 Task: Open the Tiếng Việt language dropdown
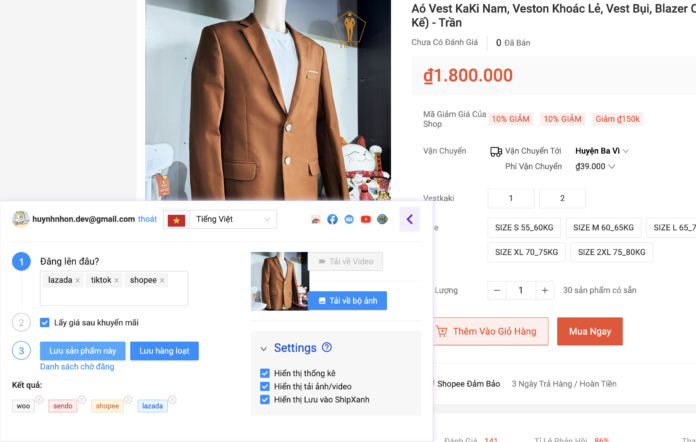234,219
